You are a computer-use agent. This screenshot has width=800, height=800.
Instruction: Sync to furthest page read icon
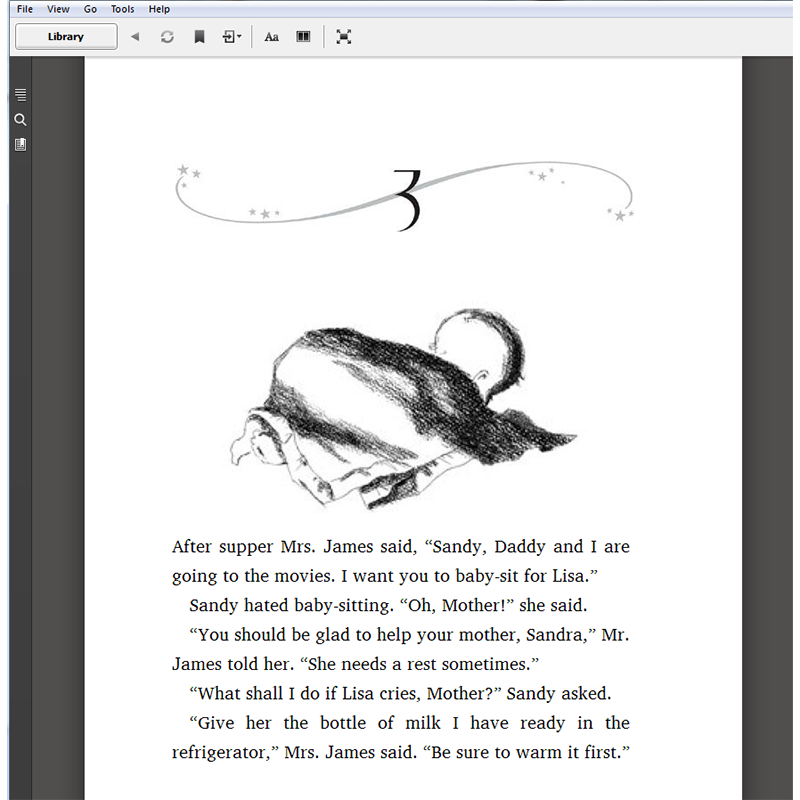tap(167, 37)
